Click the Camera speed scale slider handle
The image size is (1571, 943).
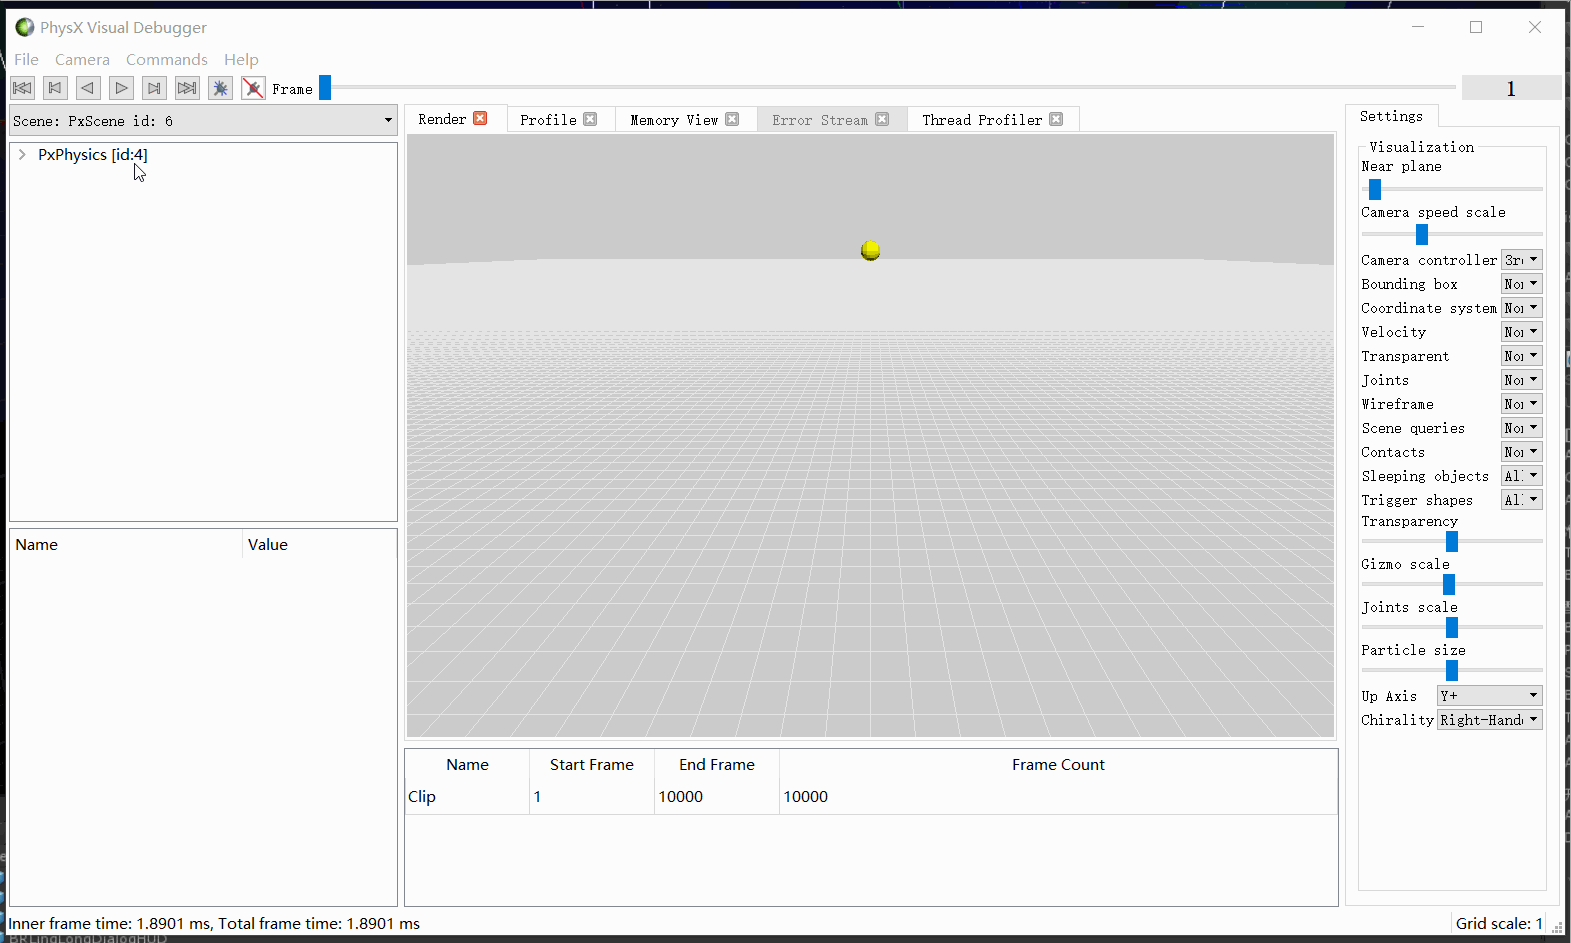(x=1422, y=234)
